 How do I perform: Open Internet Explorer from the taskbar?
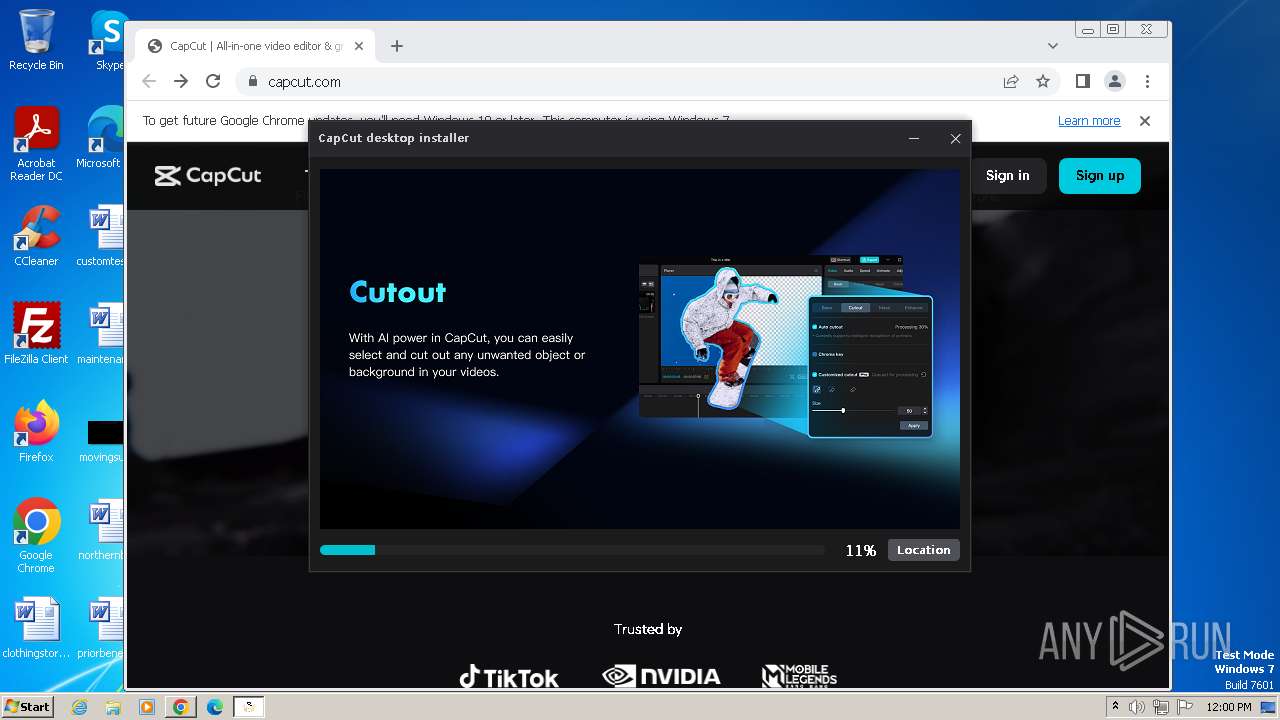(80, 707)
